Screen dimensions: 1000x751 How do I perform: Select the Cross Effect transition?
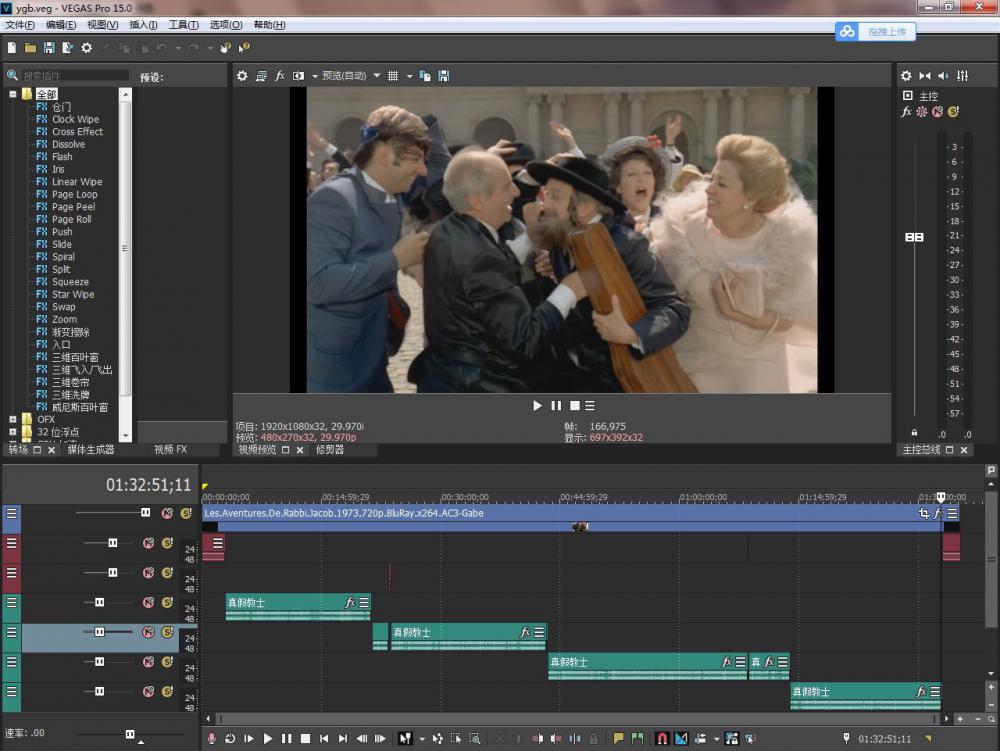pyautogui.click(x=77, y=131)
